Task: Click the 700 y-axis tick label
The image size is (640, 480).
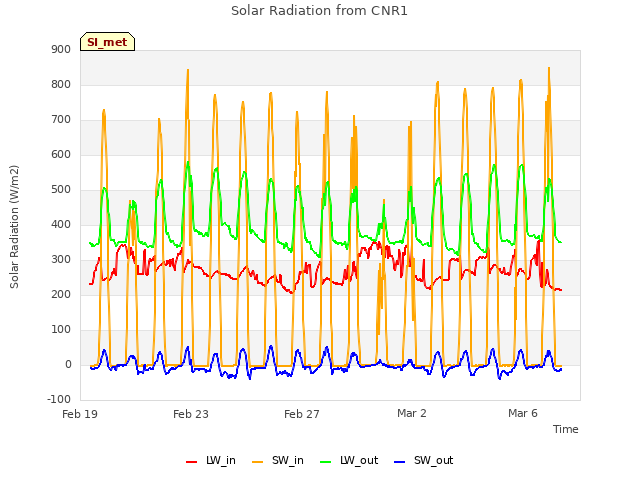Action: pos(61,120)
